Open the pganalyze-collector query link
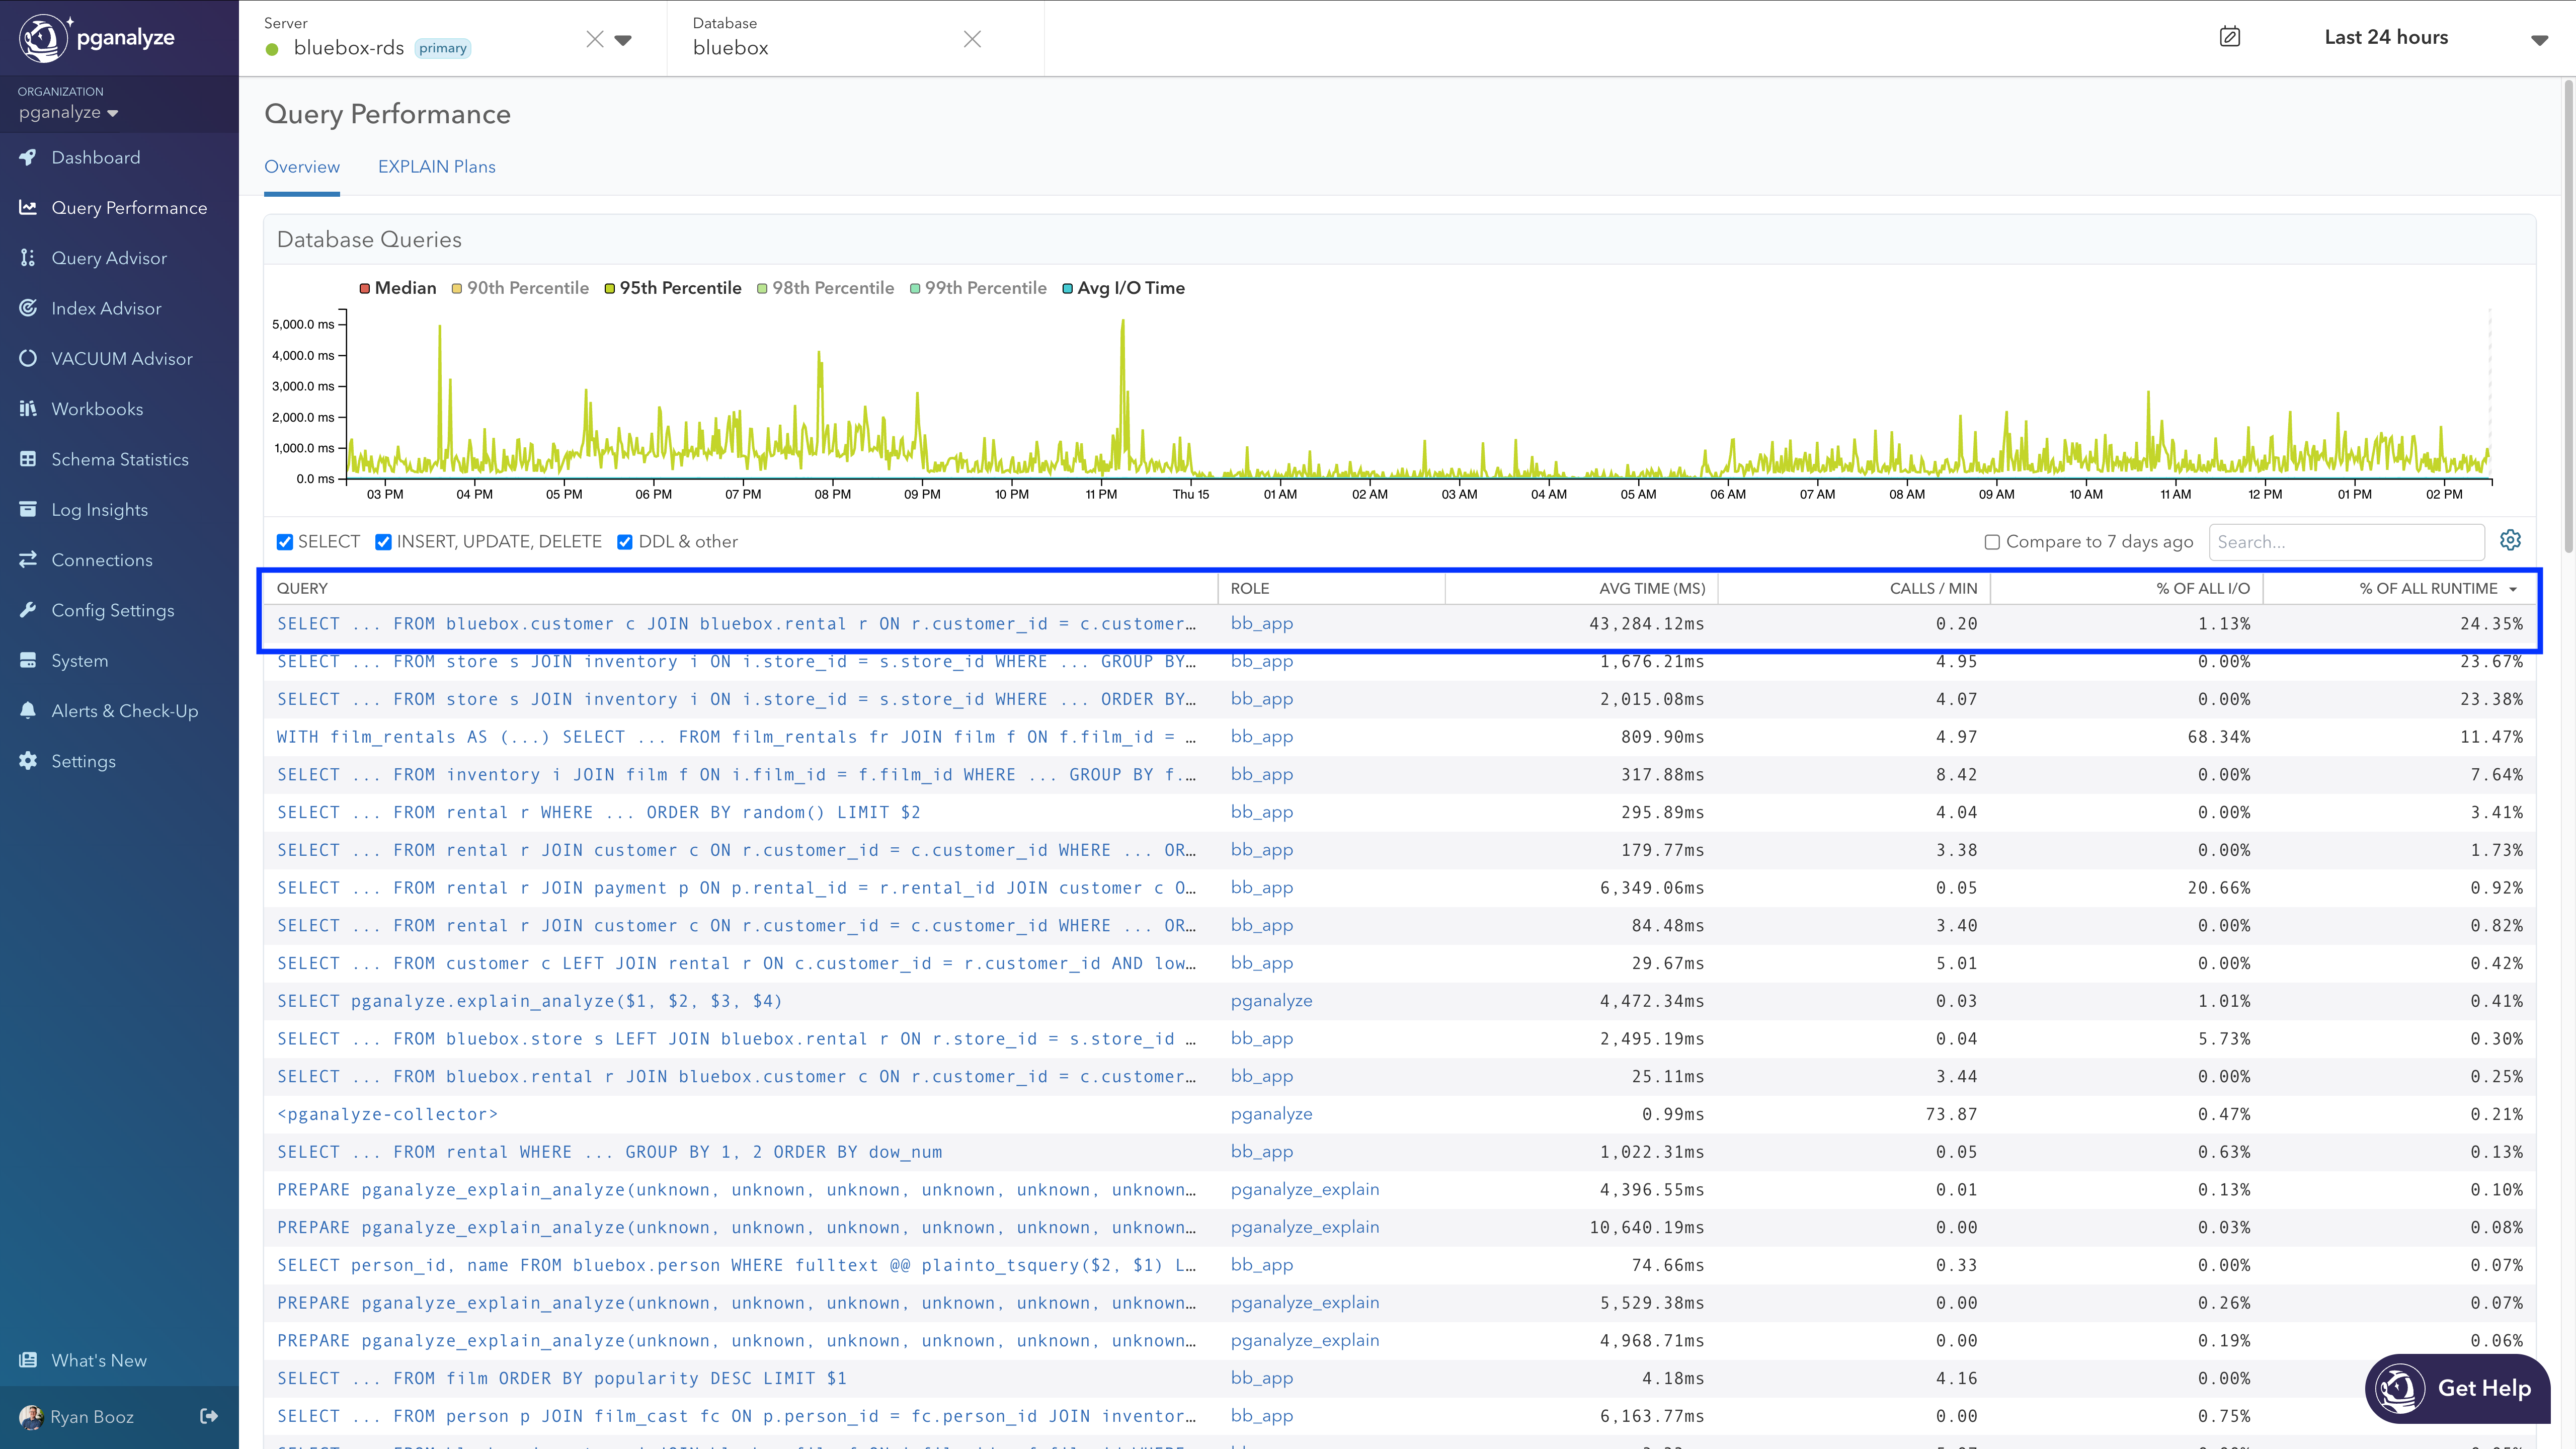The height and width of the screenshot is (1449, 2576). coord(387,1114)
